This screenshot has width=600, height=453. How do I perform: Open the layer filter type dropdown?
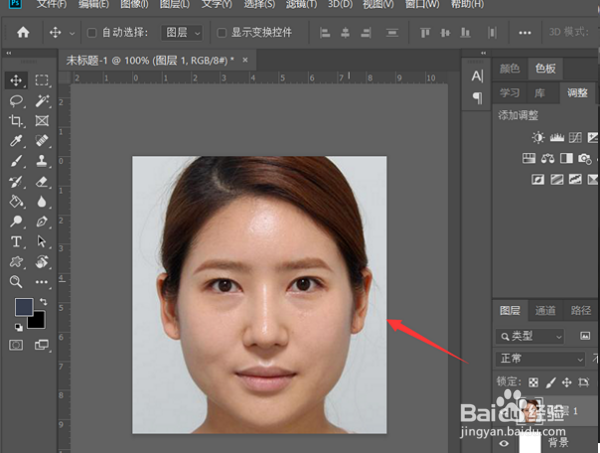530,336
